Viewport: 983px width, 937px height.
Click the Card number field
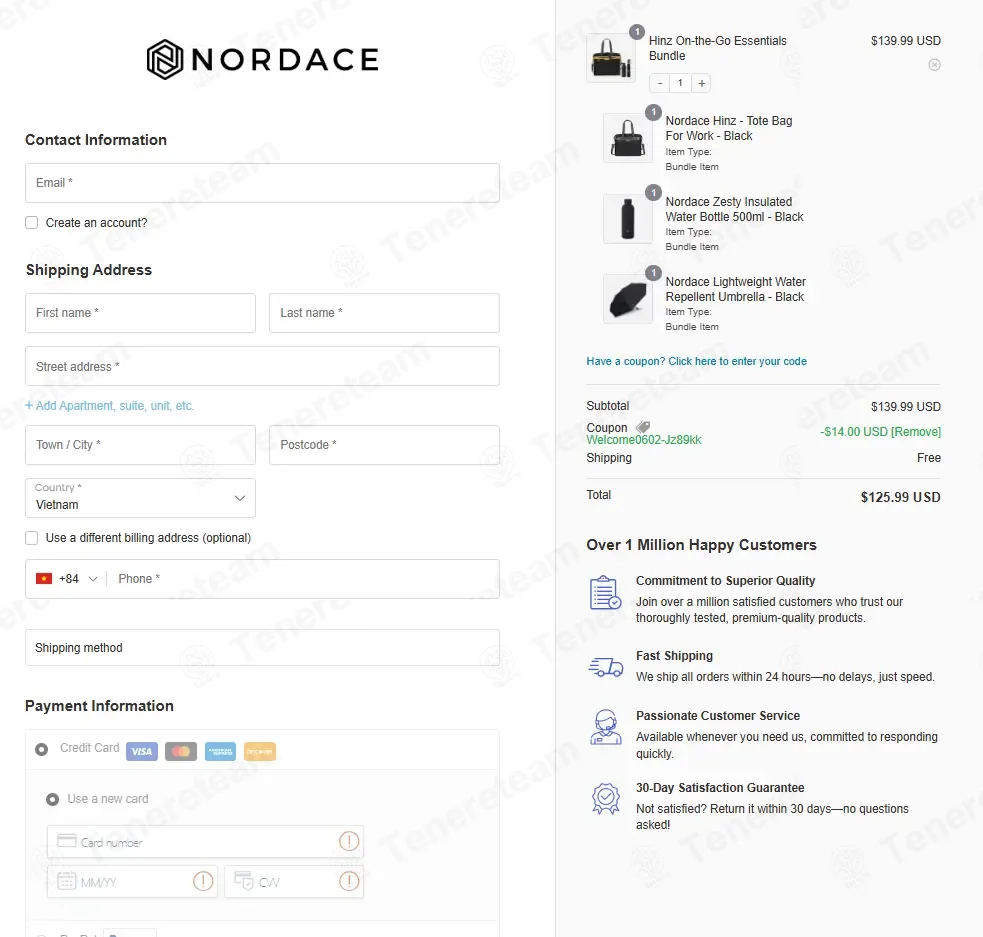[205, 841]
